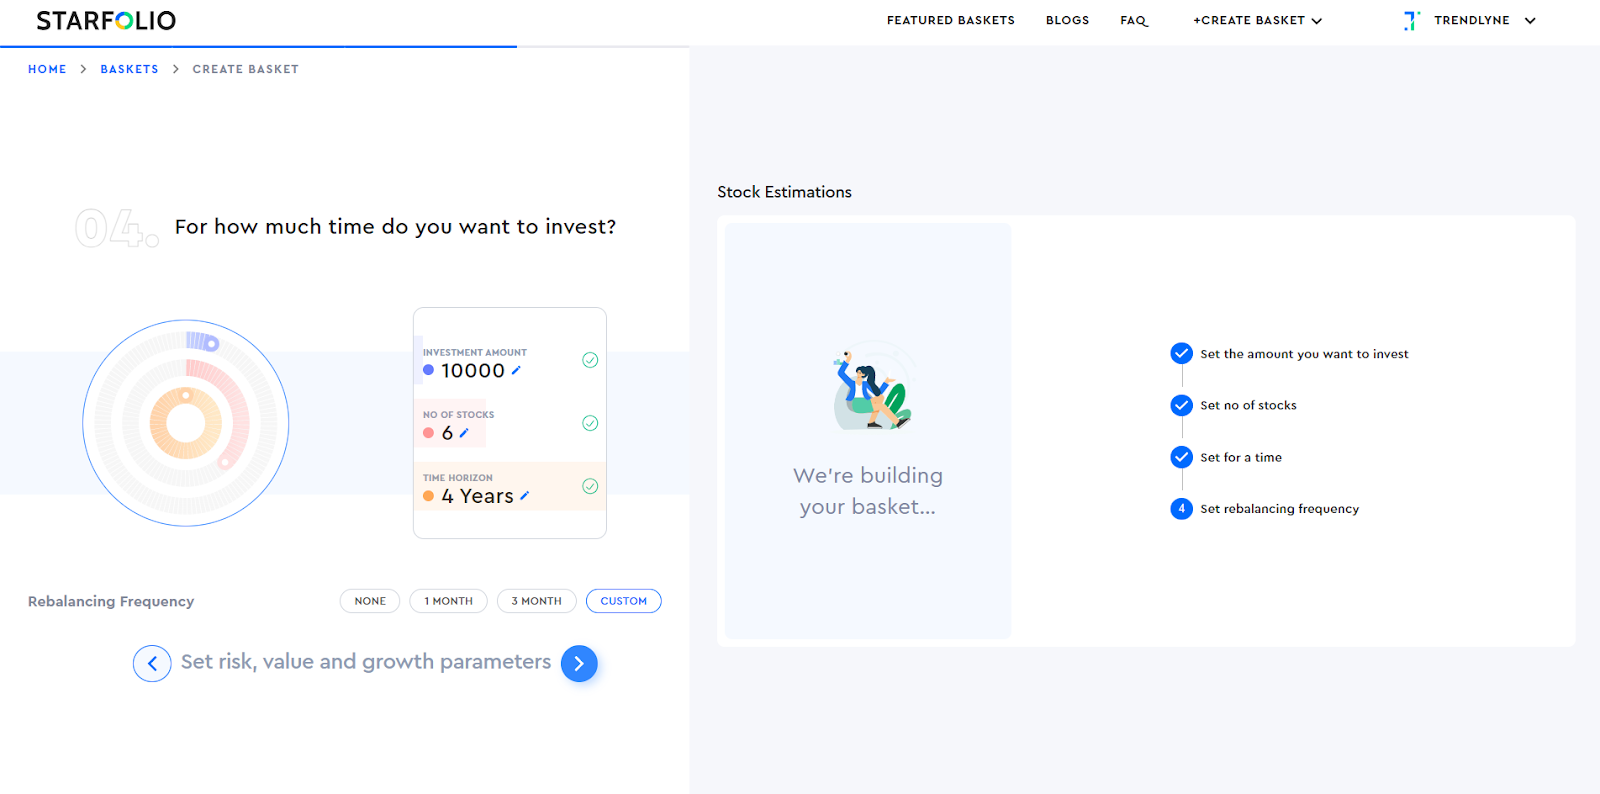Click the blue investment amount dial handle
The height and width of the screenshot is (794, 1600).
point(212,344)
